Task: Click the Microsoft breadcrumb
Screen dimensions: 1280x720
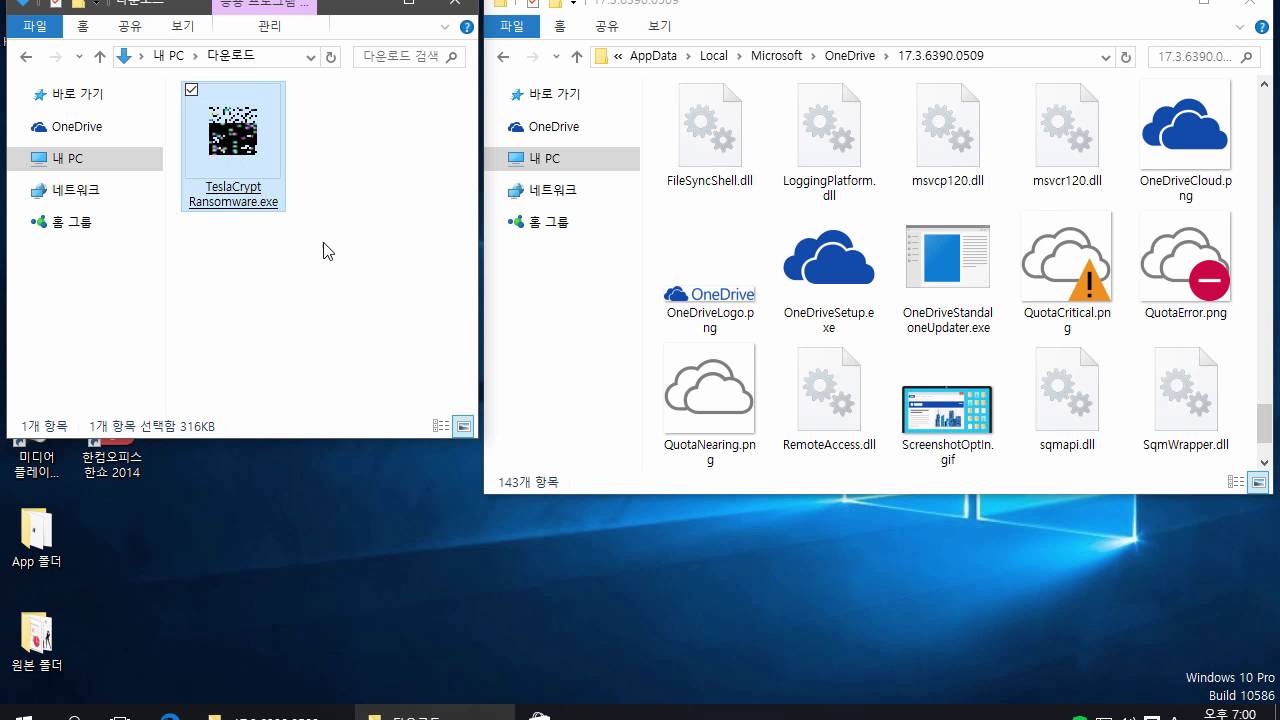Action: (776, 56)
